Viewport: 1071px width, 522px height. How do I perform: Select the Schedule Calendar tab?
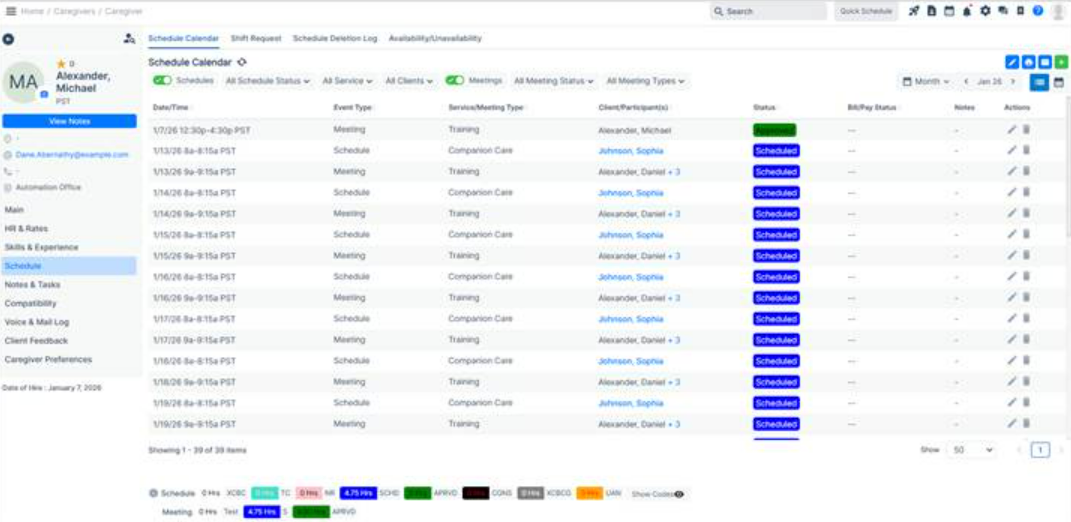tap(184, 38)
